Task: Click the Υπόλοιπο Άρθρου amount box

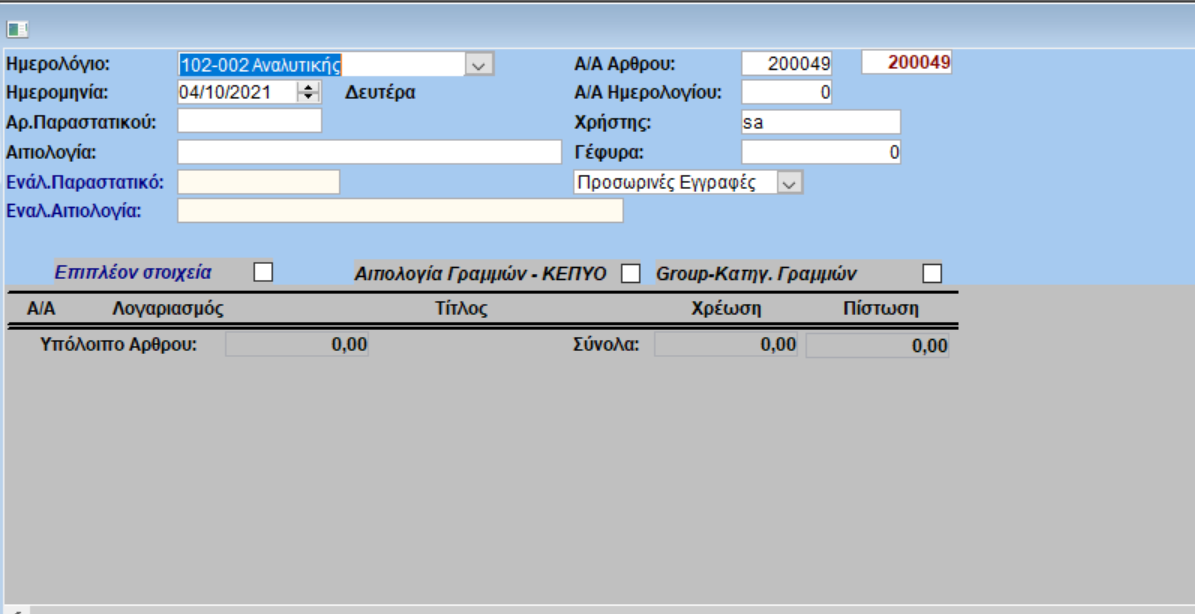Action: 297,345
